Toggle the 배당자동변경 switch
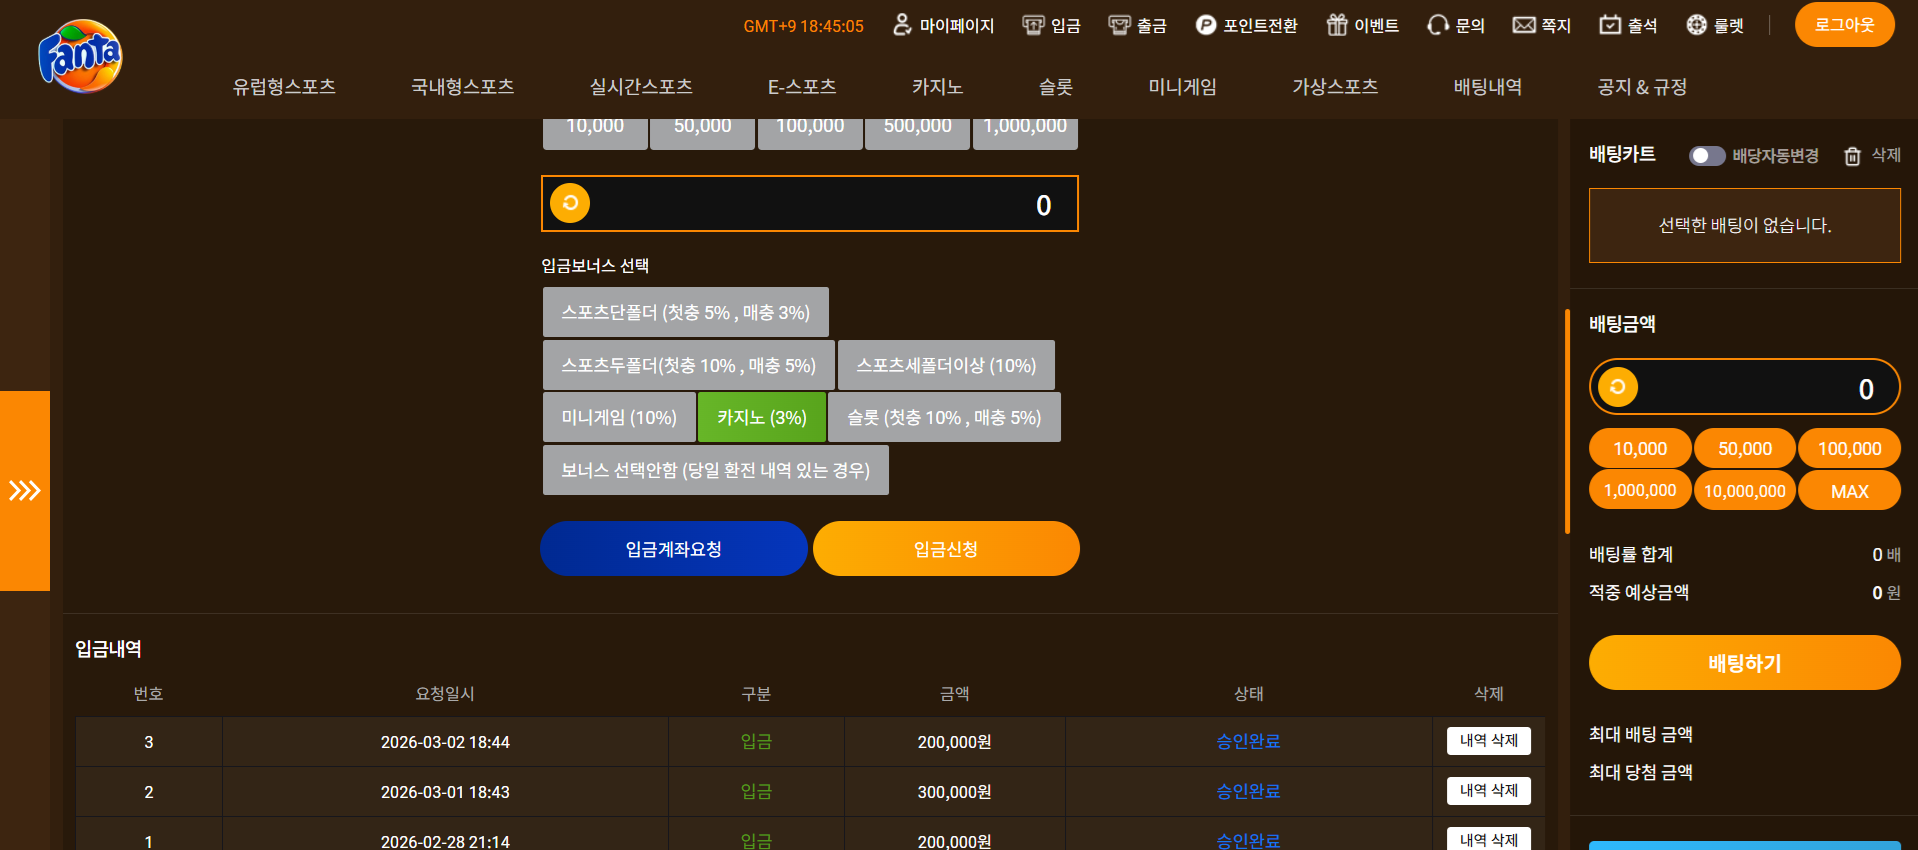 pyautogui.click(x=1707, y=156)
